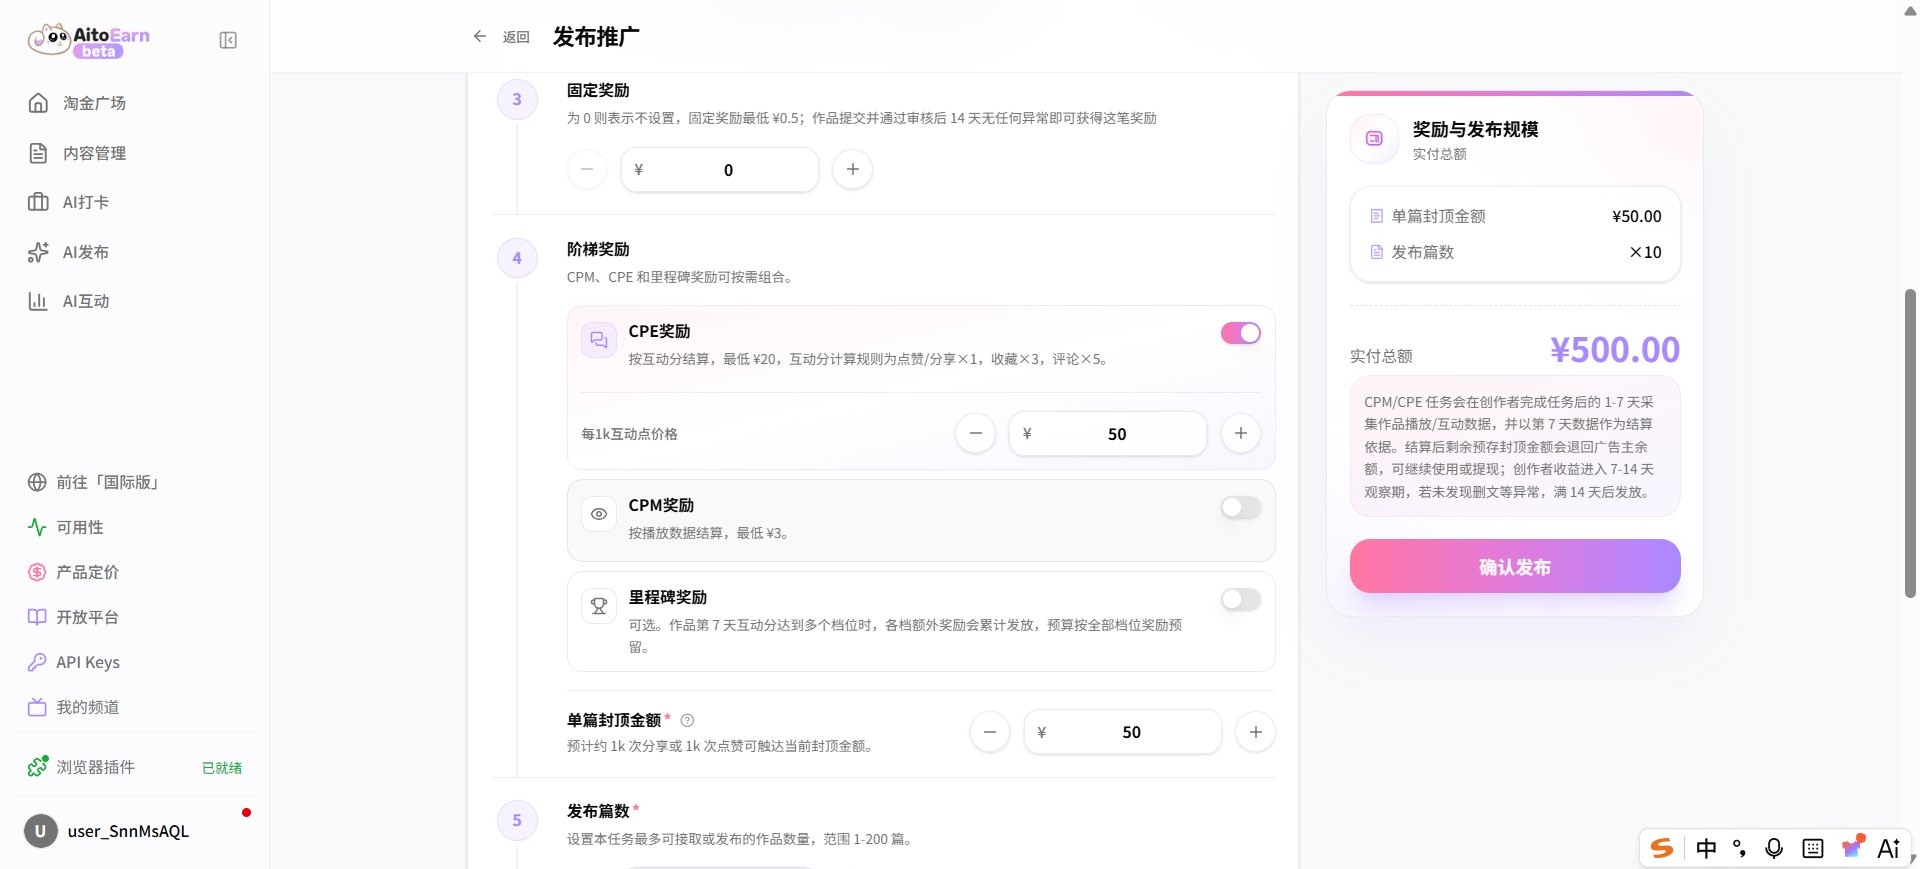Image resolution: width=1920 pixels, height=869 pixels.
Task: Increase 每1k互动点价格 with plus button
Action: pos(1241,433)
